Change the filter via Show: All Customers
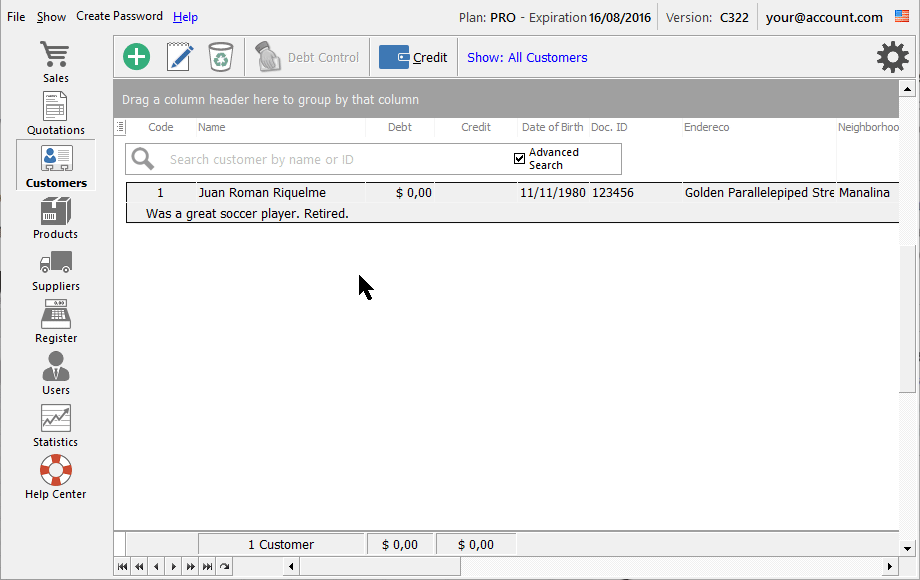This screenshot has height=580, width=920. click(527, 57)
